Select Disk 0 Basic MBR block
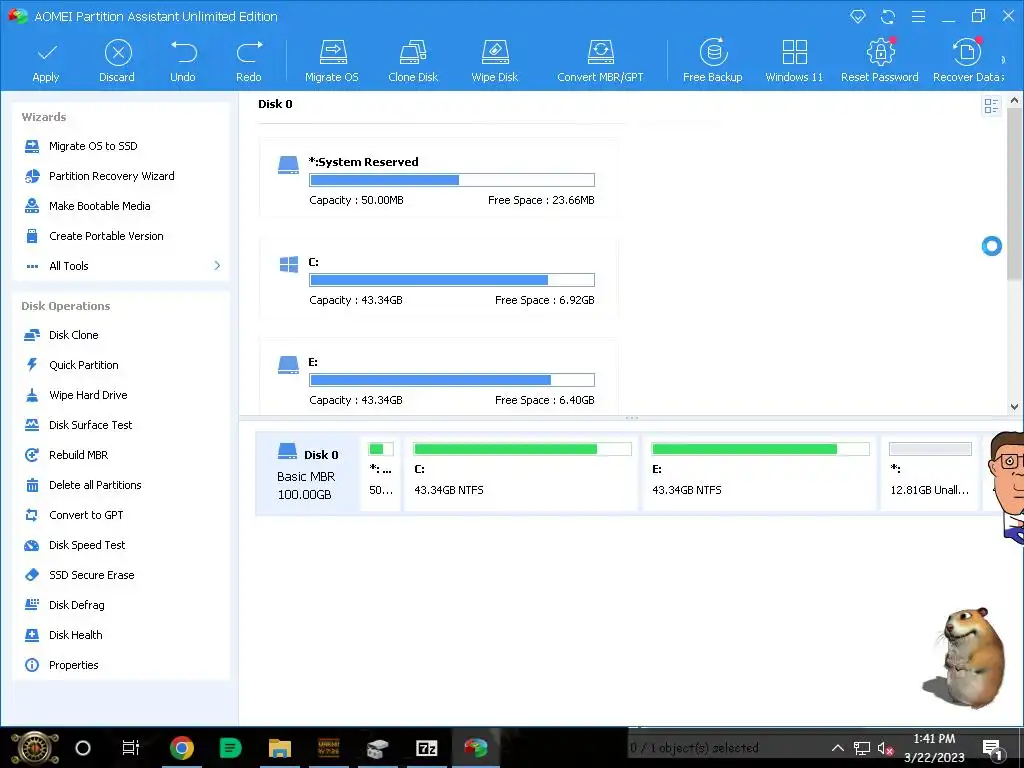The image size is (1024, 768). 307,473
